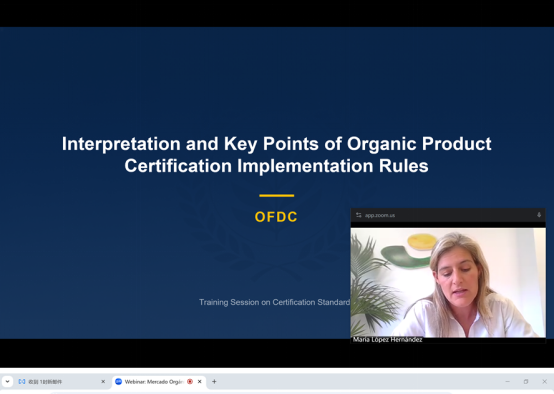Restore down the browser window
The width and height of the screenshot is (554, 394).
526,382
